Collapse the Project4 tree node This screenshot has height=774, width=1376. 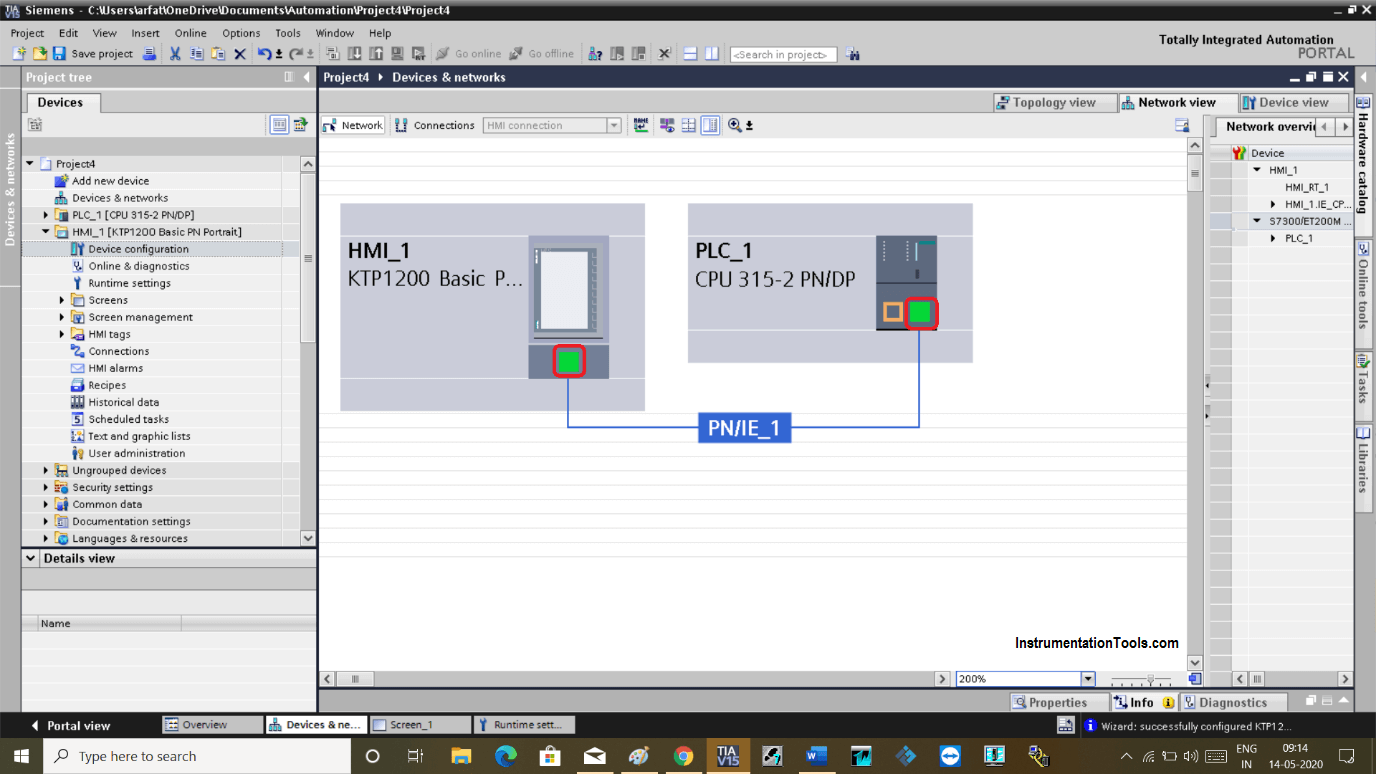[30, 163]
